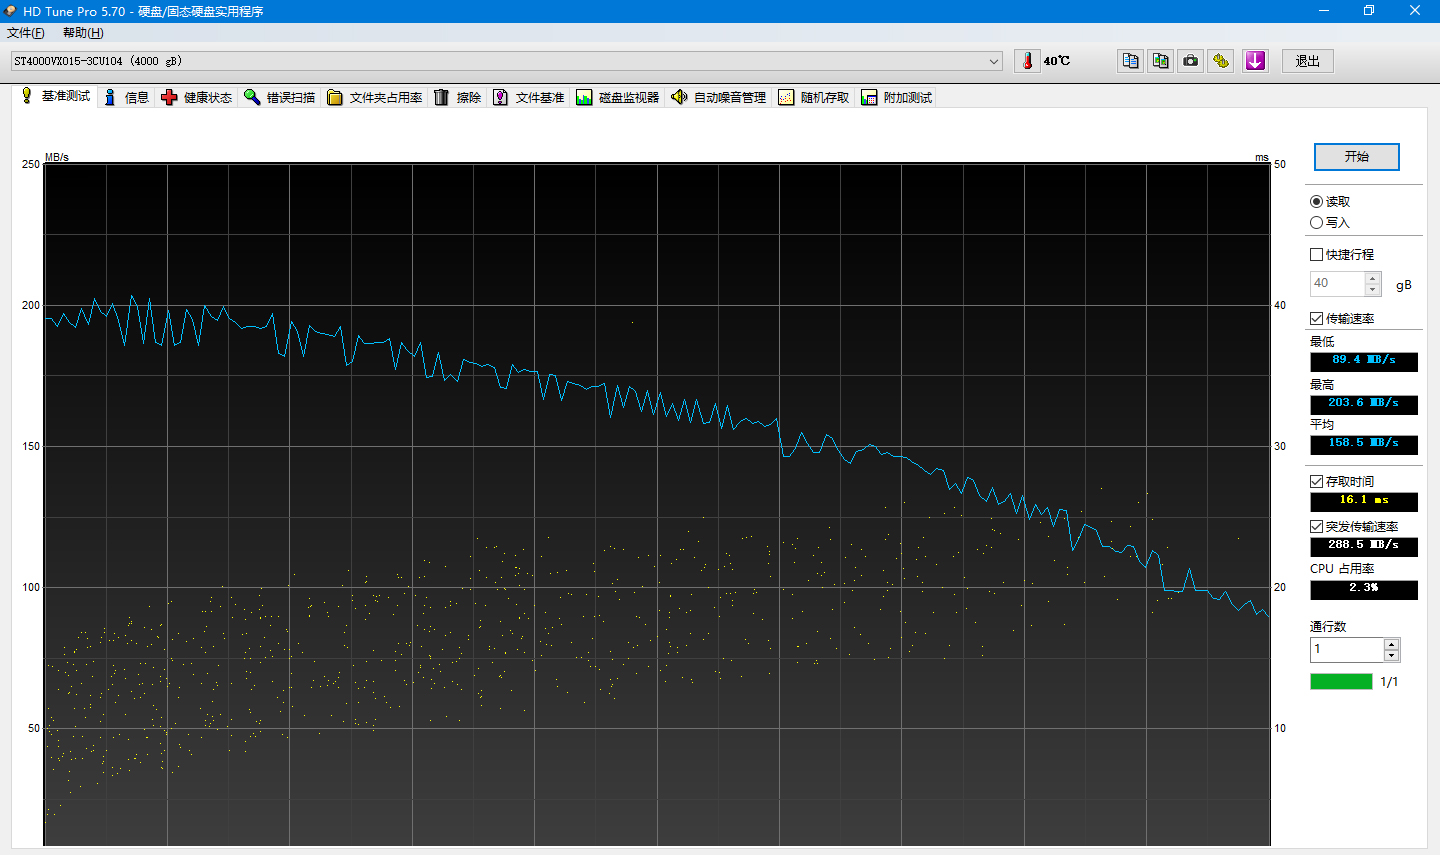Switch to the 随机存取 random access tab
Viewport: 1440px width, 855px height.
pyautogui.click(x=814, y=97)
